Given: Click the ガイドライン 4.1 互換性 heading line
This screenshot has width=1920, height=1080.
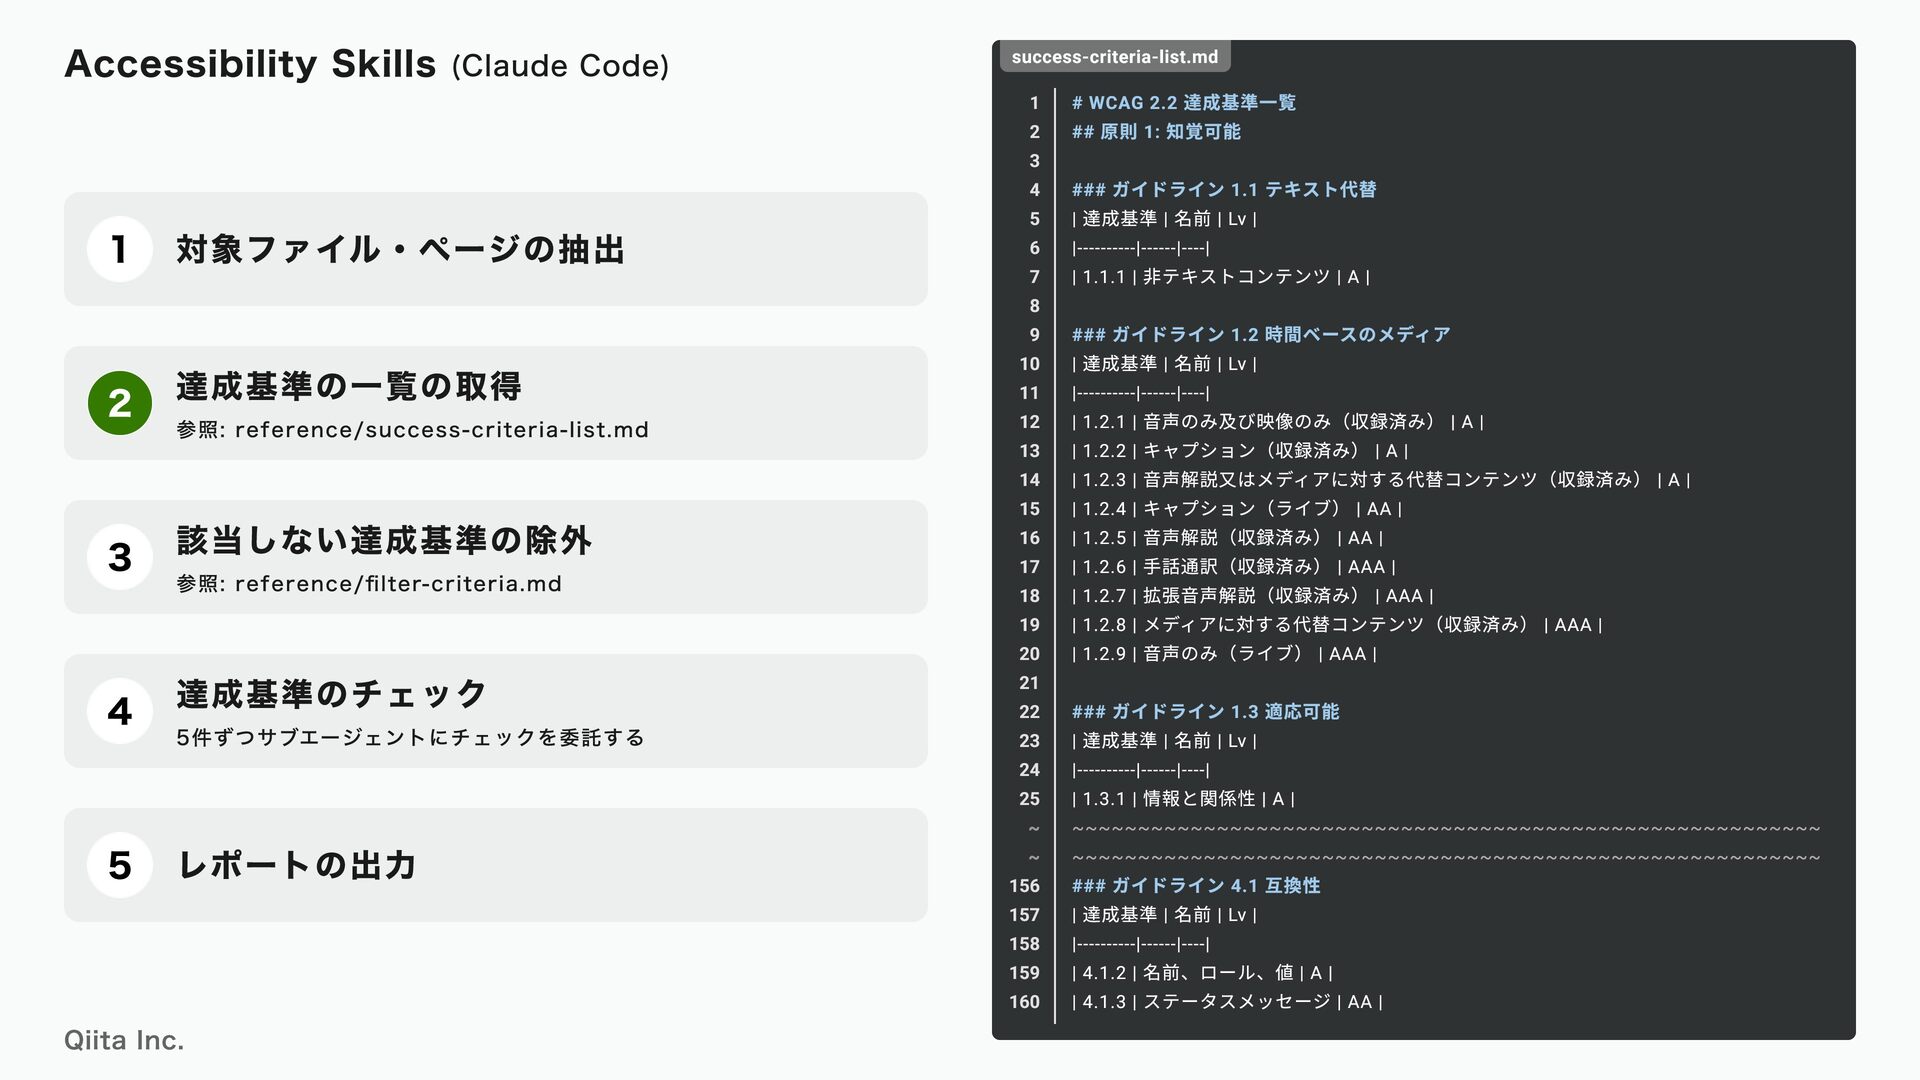Looking at the screenshot, I should tap(1195, 886).
